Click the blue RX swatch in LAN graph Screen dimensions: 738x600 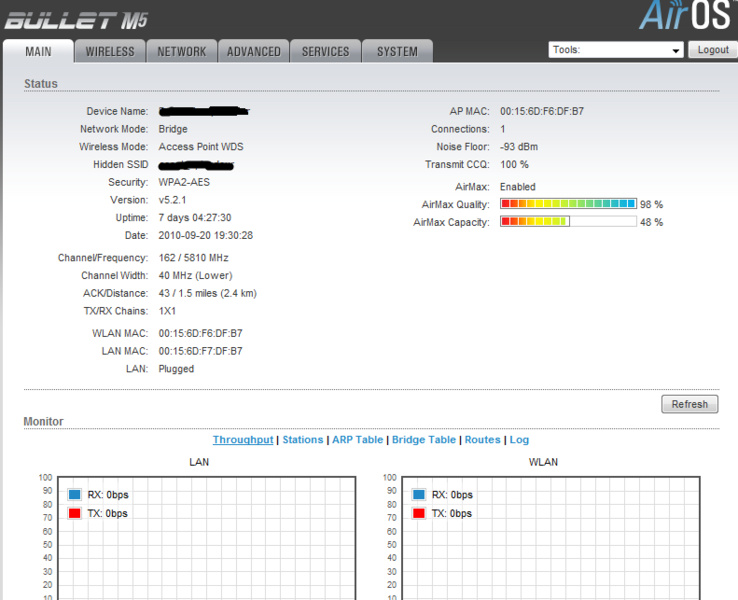click(74, 495)
